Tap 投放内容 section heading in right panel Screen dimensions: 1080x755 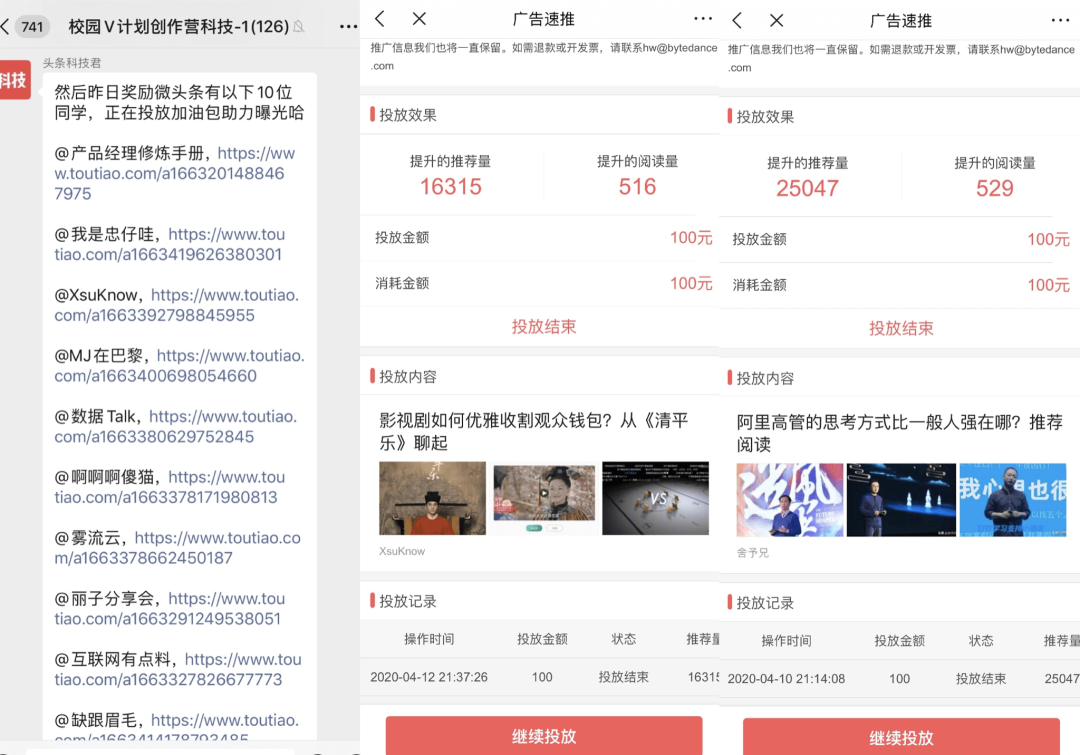[x=765, y=378]
